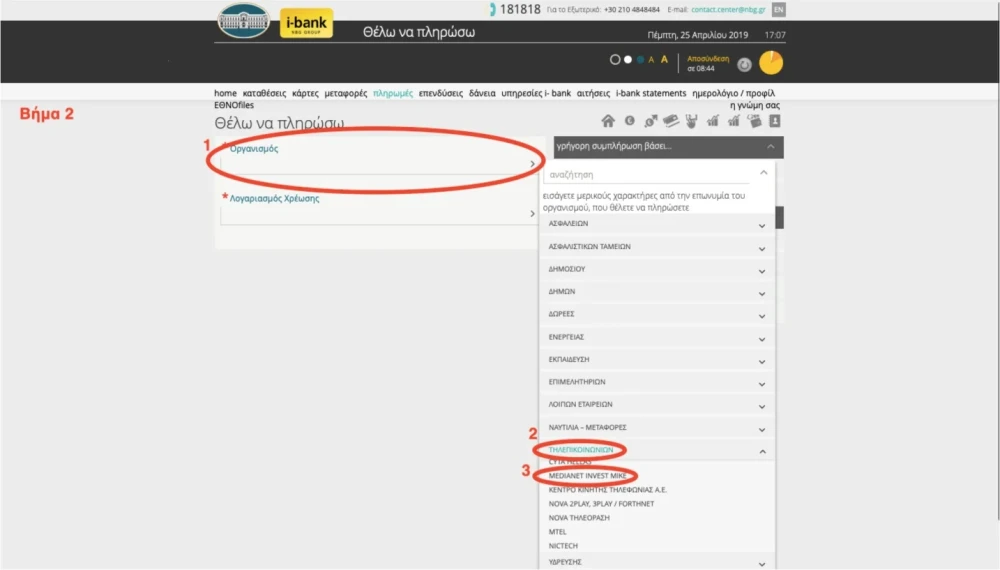Screen dimensions: 1000x570
Task: Open the κάρτες menu
Action: click(x=305, y=93)
